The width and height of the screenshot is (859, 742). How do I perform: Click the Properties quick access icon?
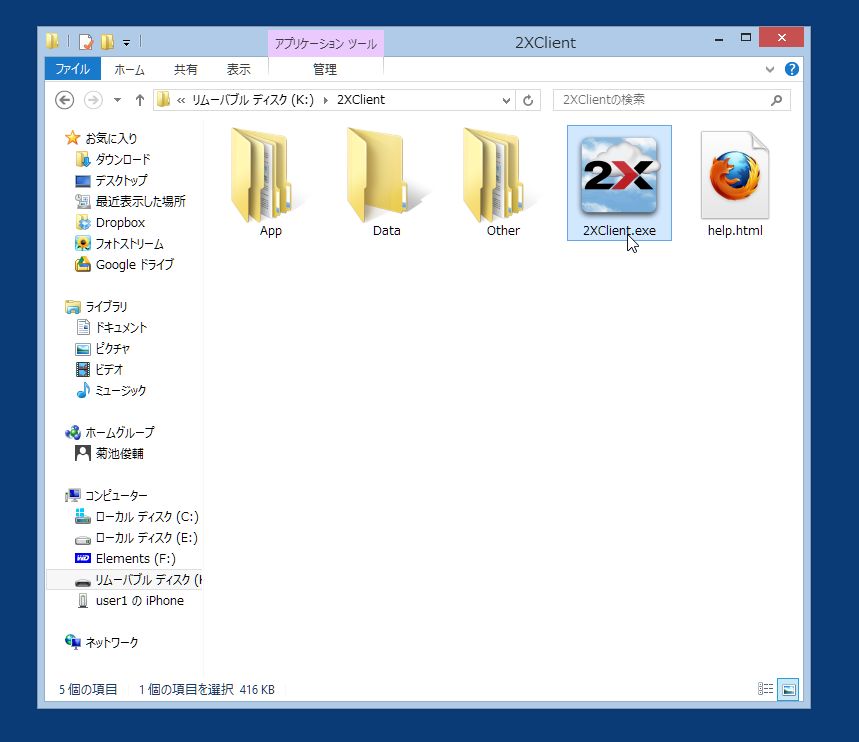pos(86,42)
